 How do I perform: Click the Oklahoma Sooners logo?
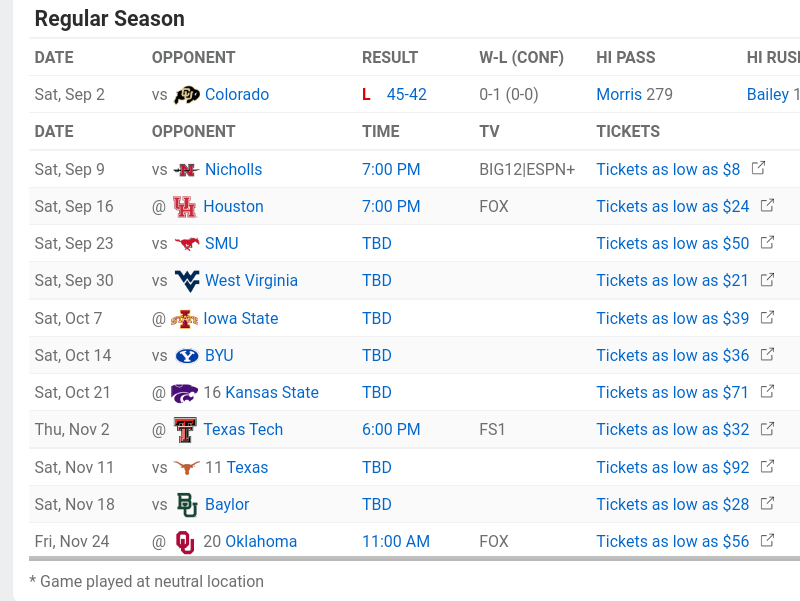click(x=185, y=542)
